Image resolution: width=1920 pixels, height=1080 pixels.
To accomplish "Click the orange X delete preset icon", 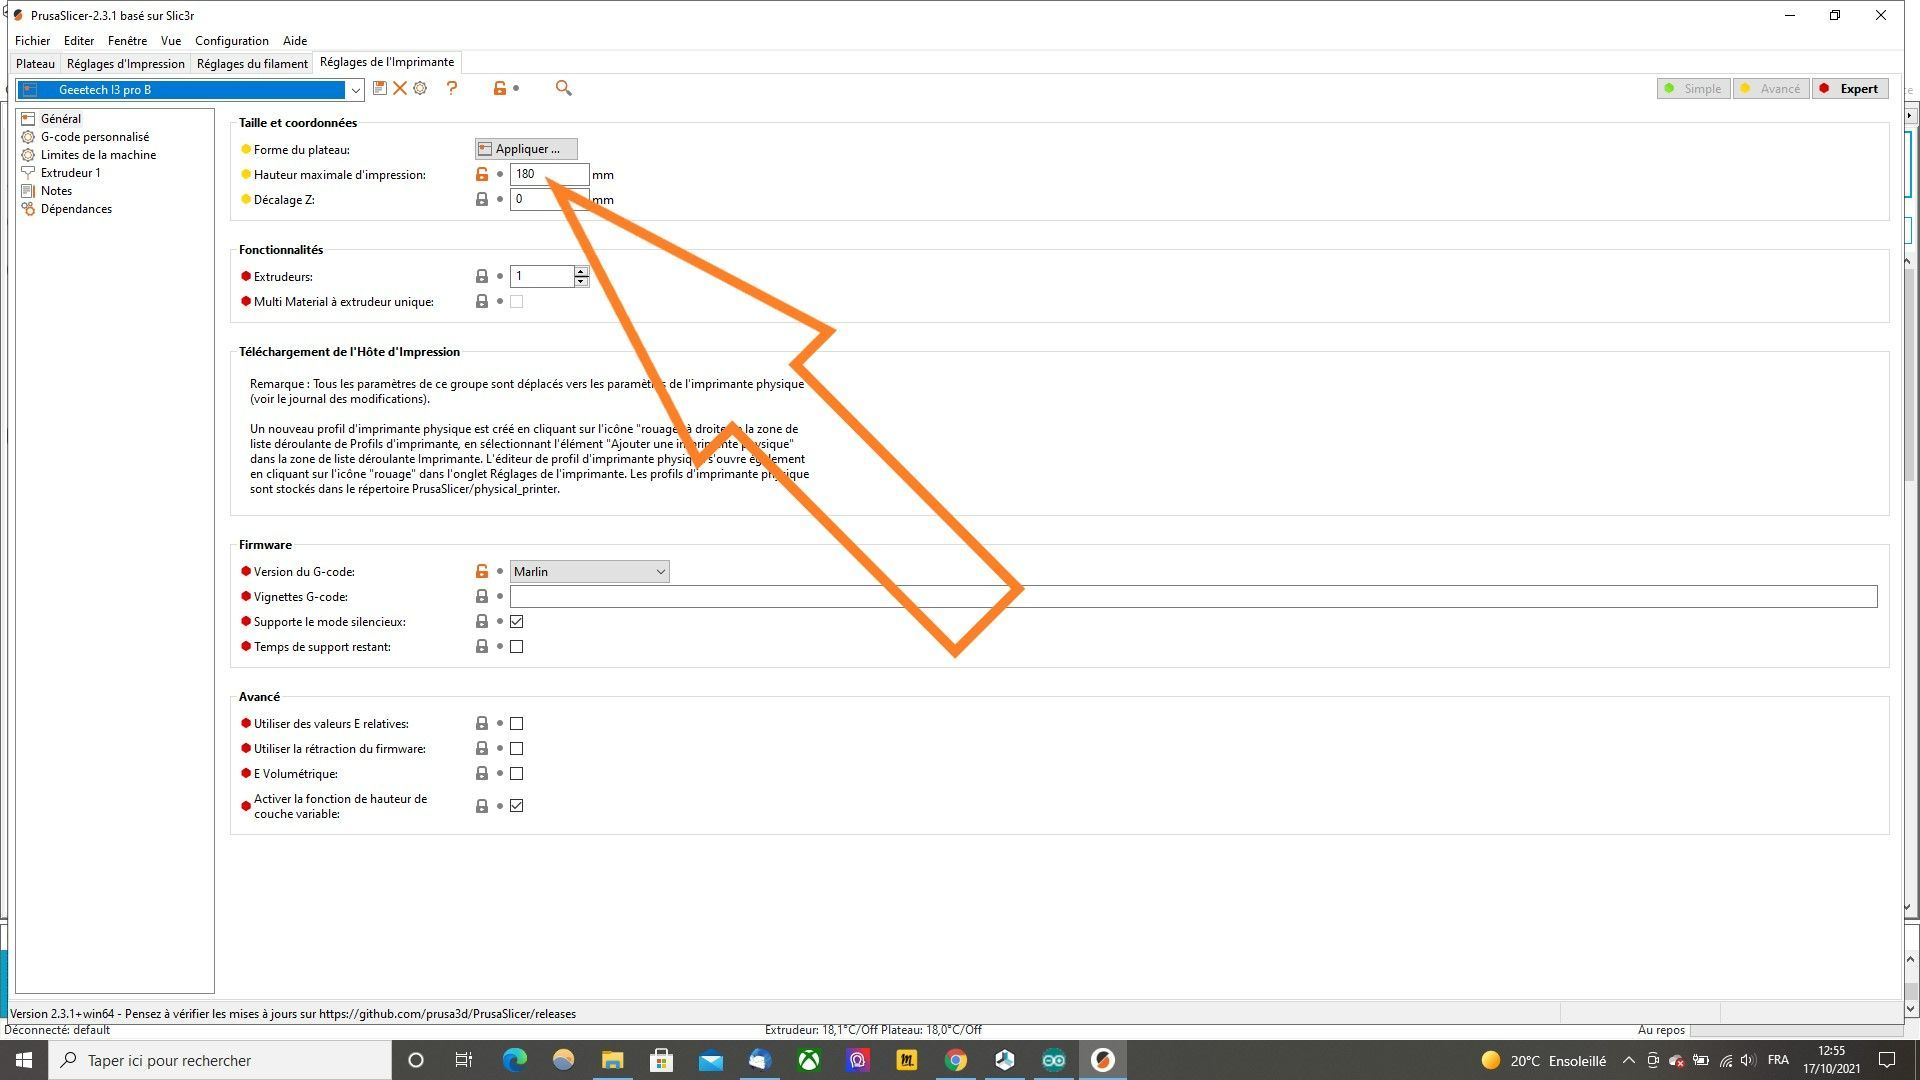I will click(x=400, y=88).
